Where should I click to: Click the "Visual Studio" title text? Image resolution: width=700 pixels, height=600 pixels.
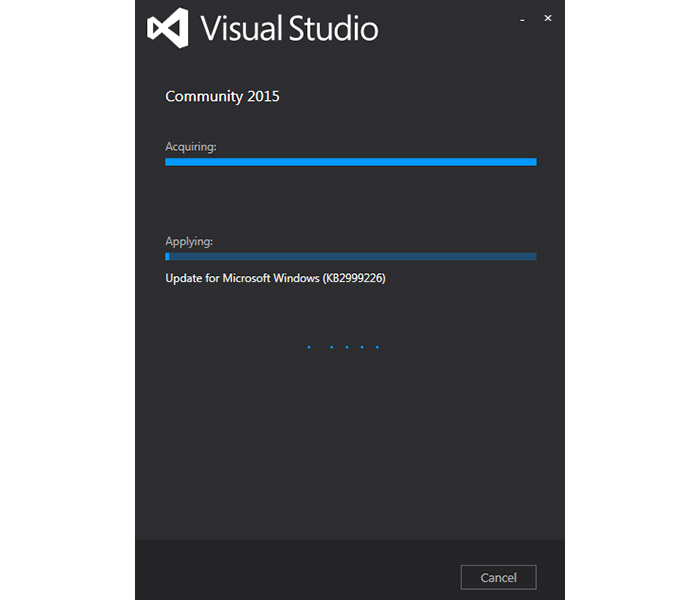pos(289,28)
